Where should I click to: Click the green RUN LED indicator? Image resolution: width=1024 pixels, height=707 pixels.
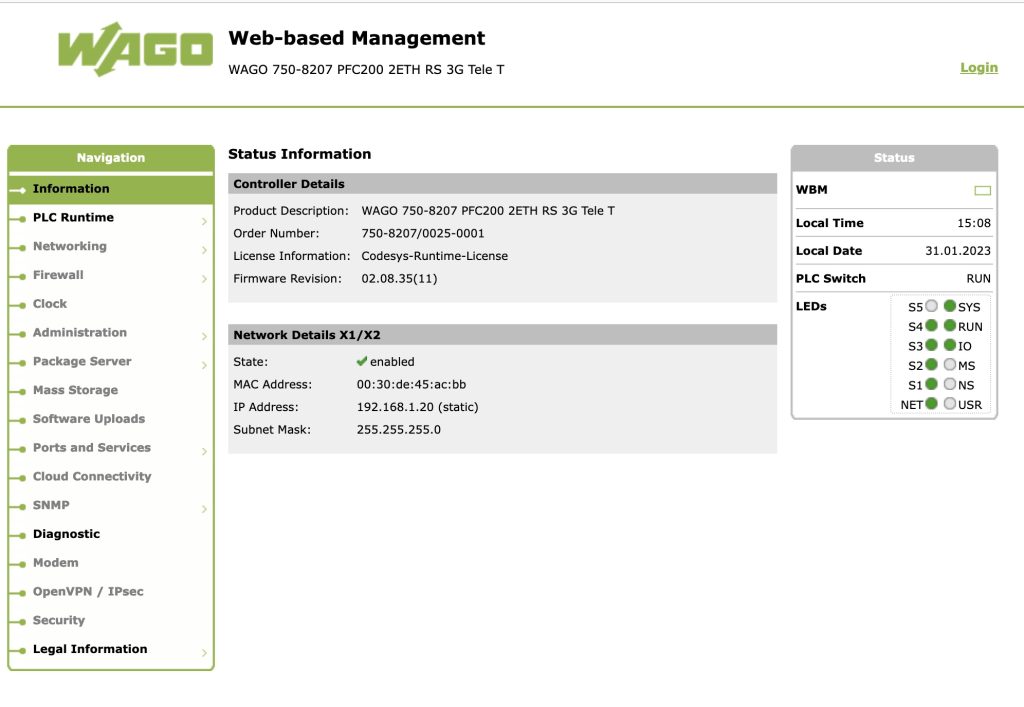[950, 326]
